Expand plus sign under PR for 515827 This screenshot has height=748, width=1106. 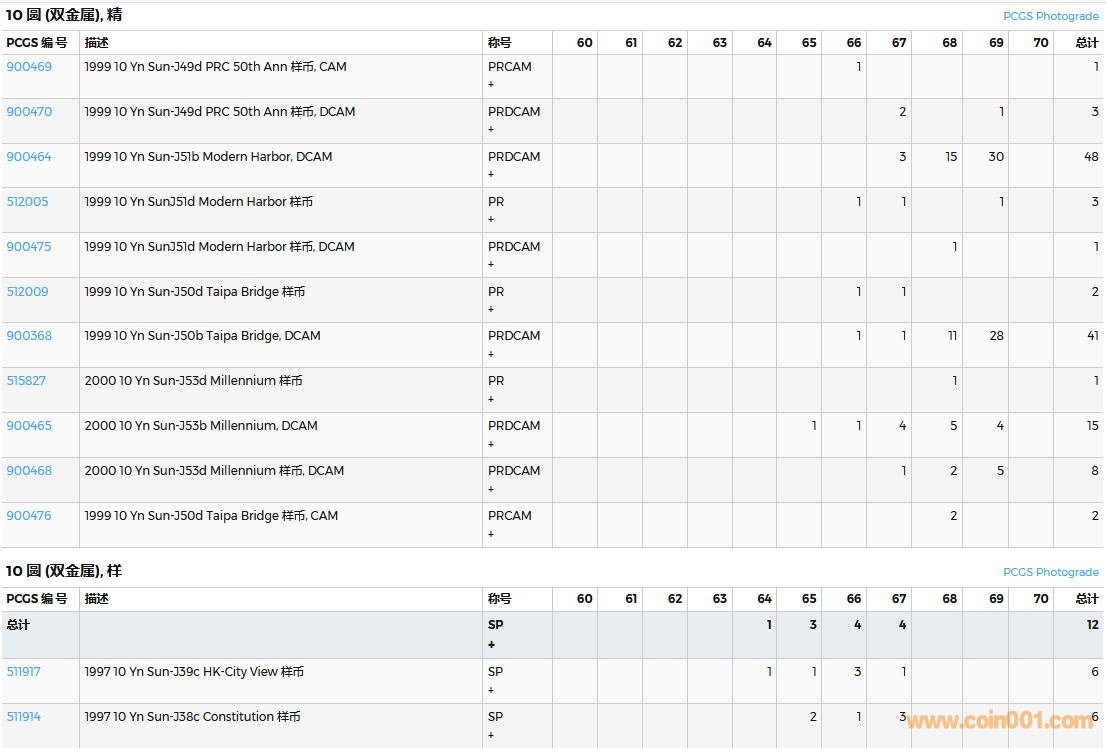pos(491,399)
